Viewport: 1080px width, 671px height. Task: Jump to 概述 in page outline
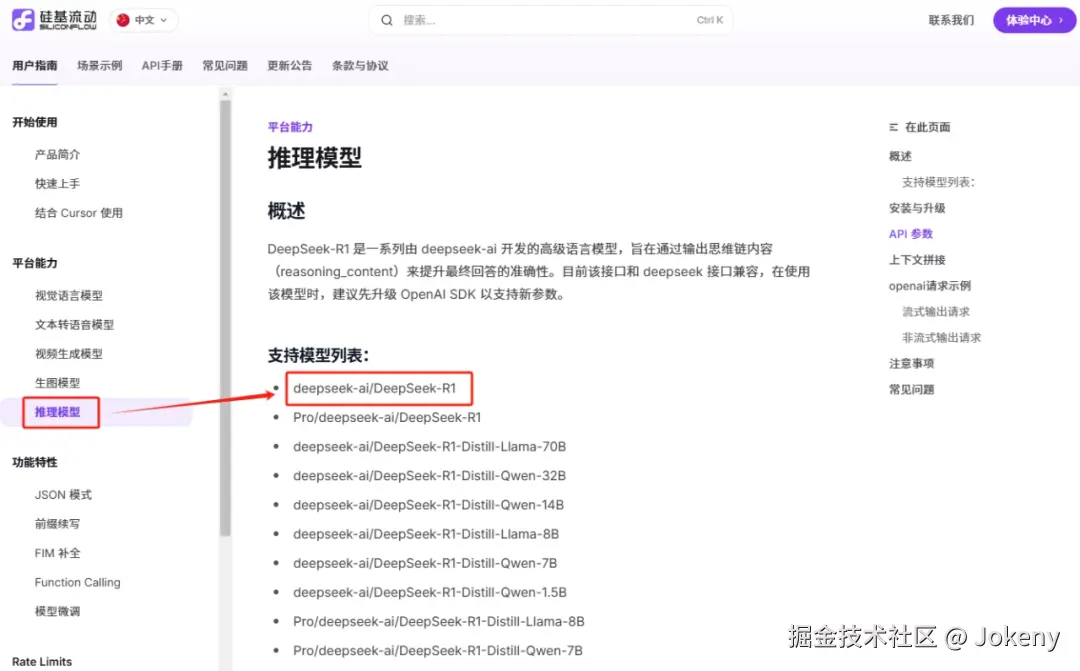coord(900,156)
